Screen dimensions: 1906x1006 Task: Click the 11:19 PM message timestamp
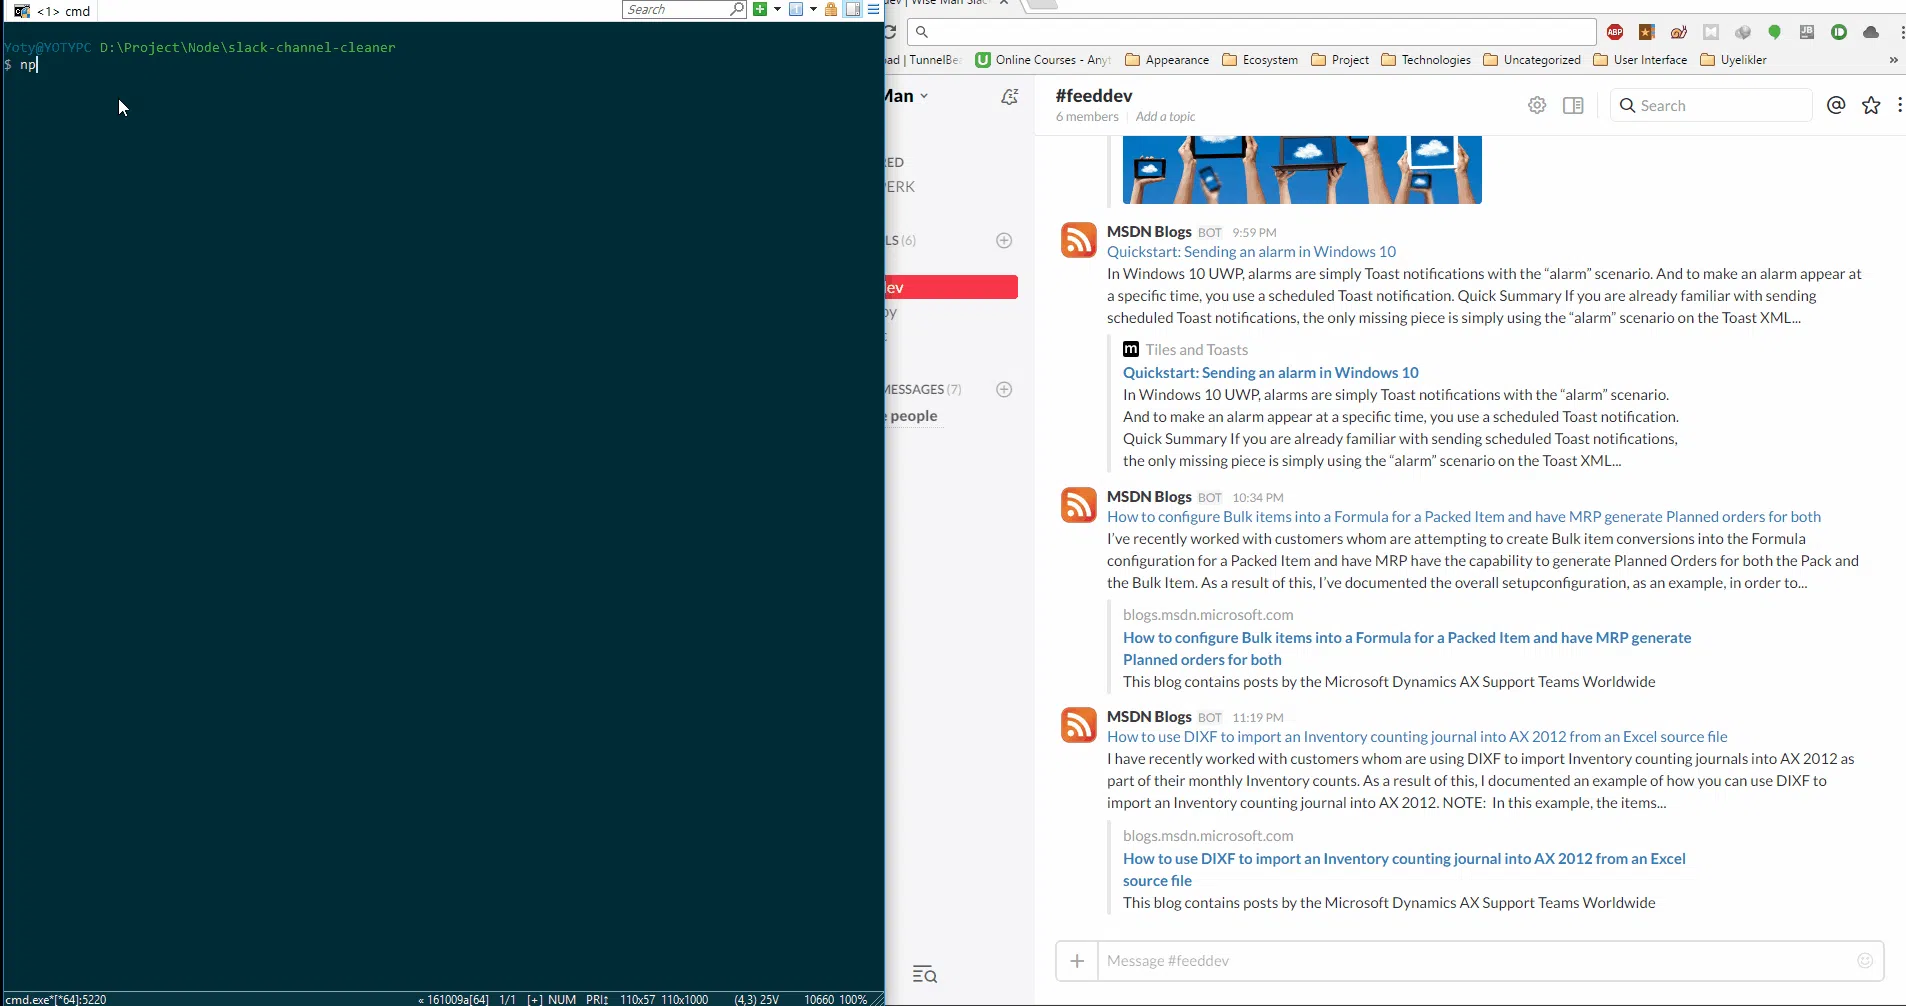pyautogui.click(x=1258, y=717)
